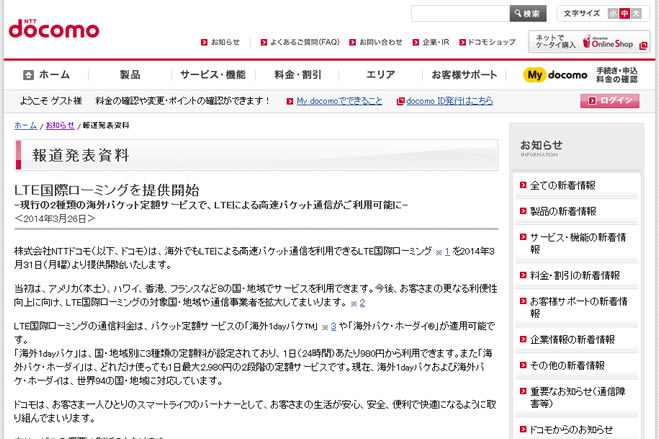The image size is (659, 439).
Task: Click the arrow icon beside 企業情報の新着情報
Action: [523, 339]
